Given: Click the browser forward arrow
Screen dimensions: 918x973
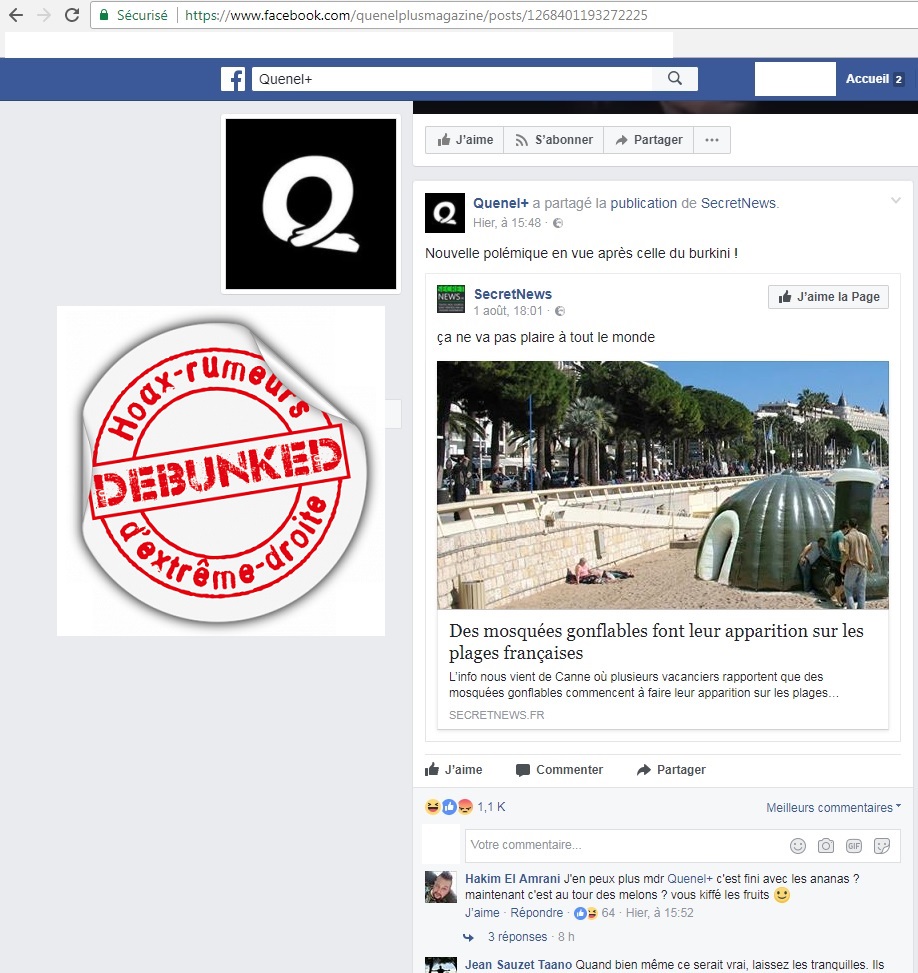Looking at the screenshot, I should pyautogui.click(x=44, y=15).
